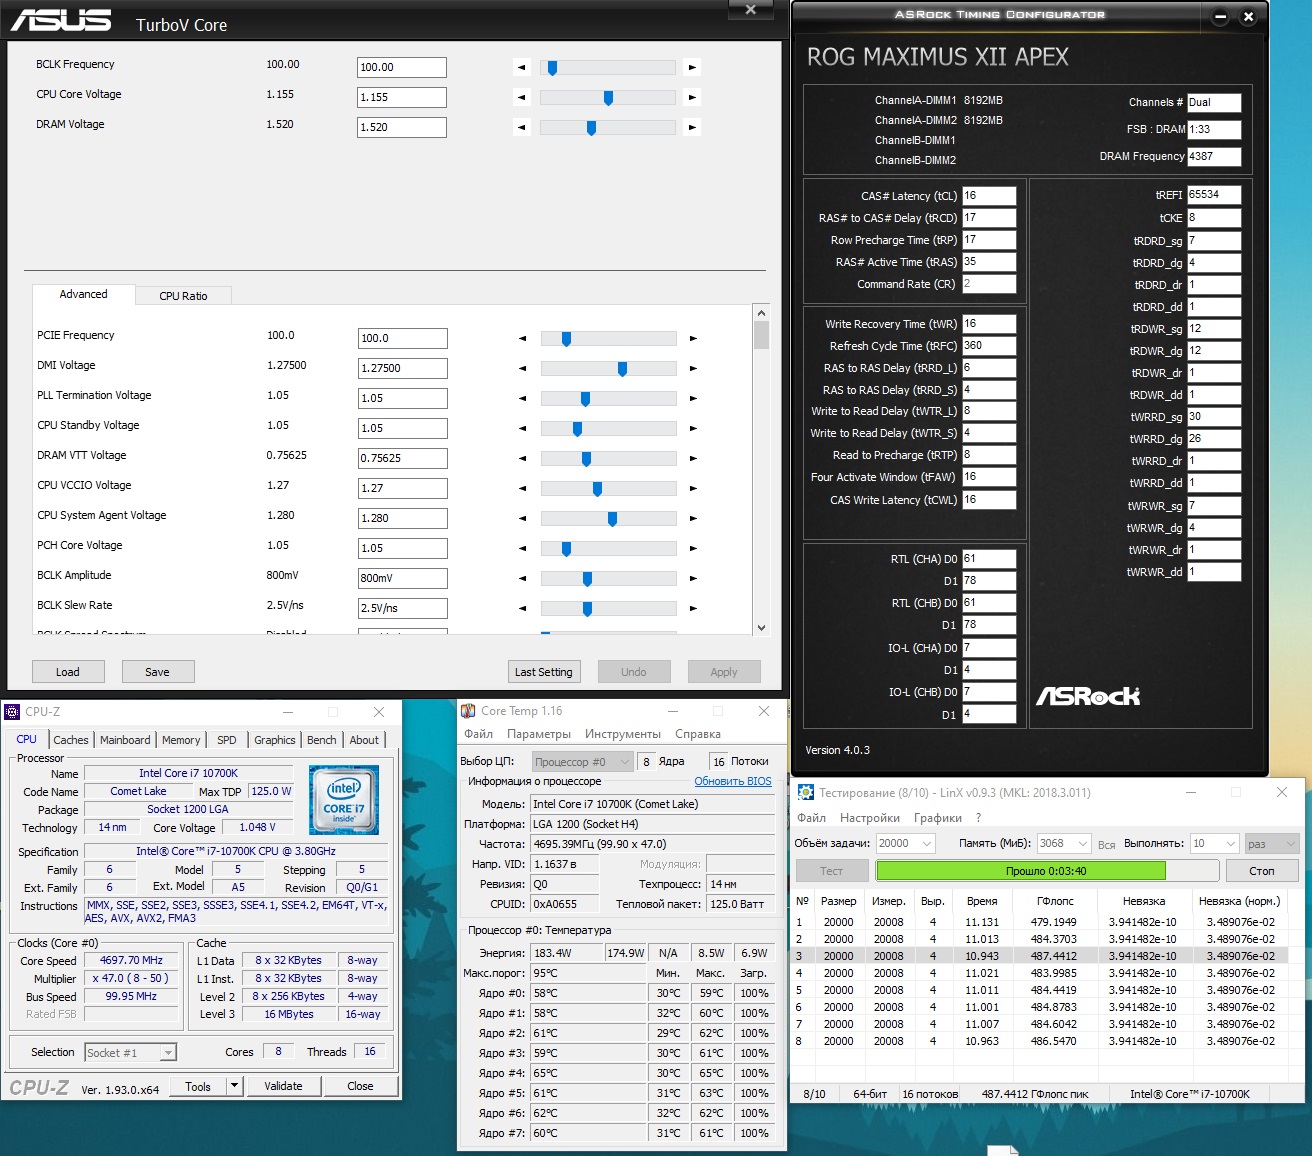Click the Intel Core i7 logo in CPU-Z
This screenshot has height=1156, width=1312.
coord(344,801)
